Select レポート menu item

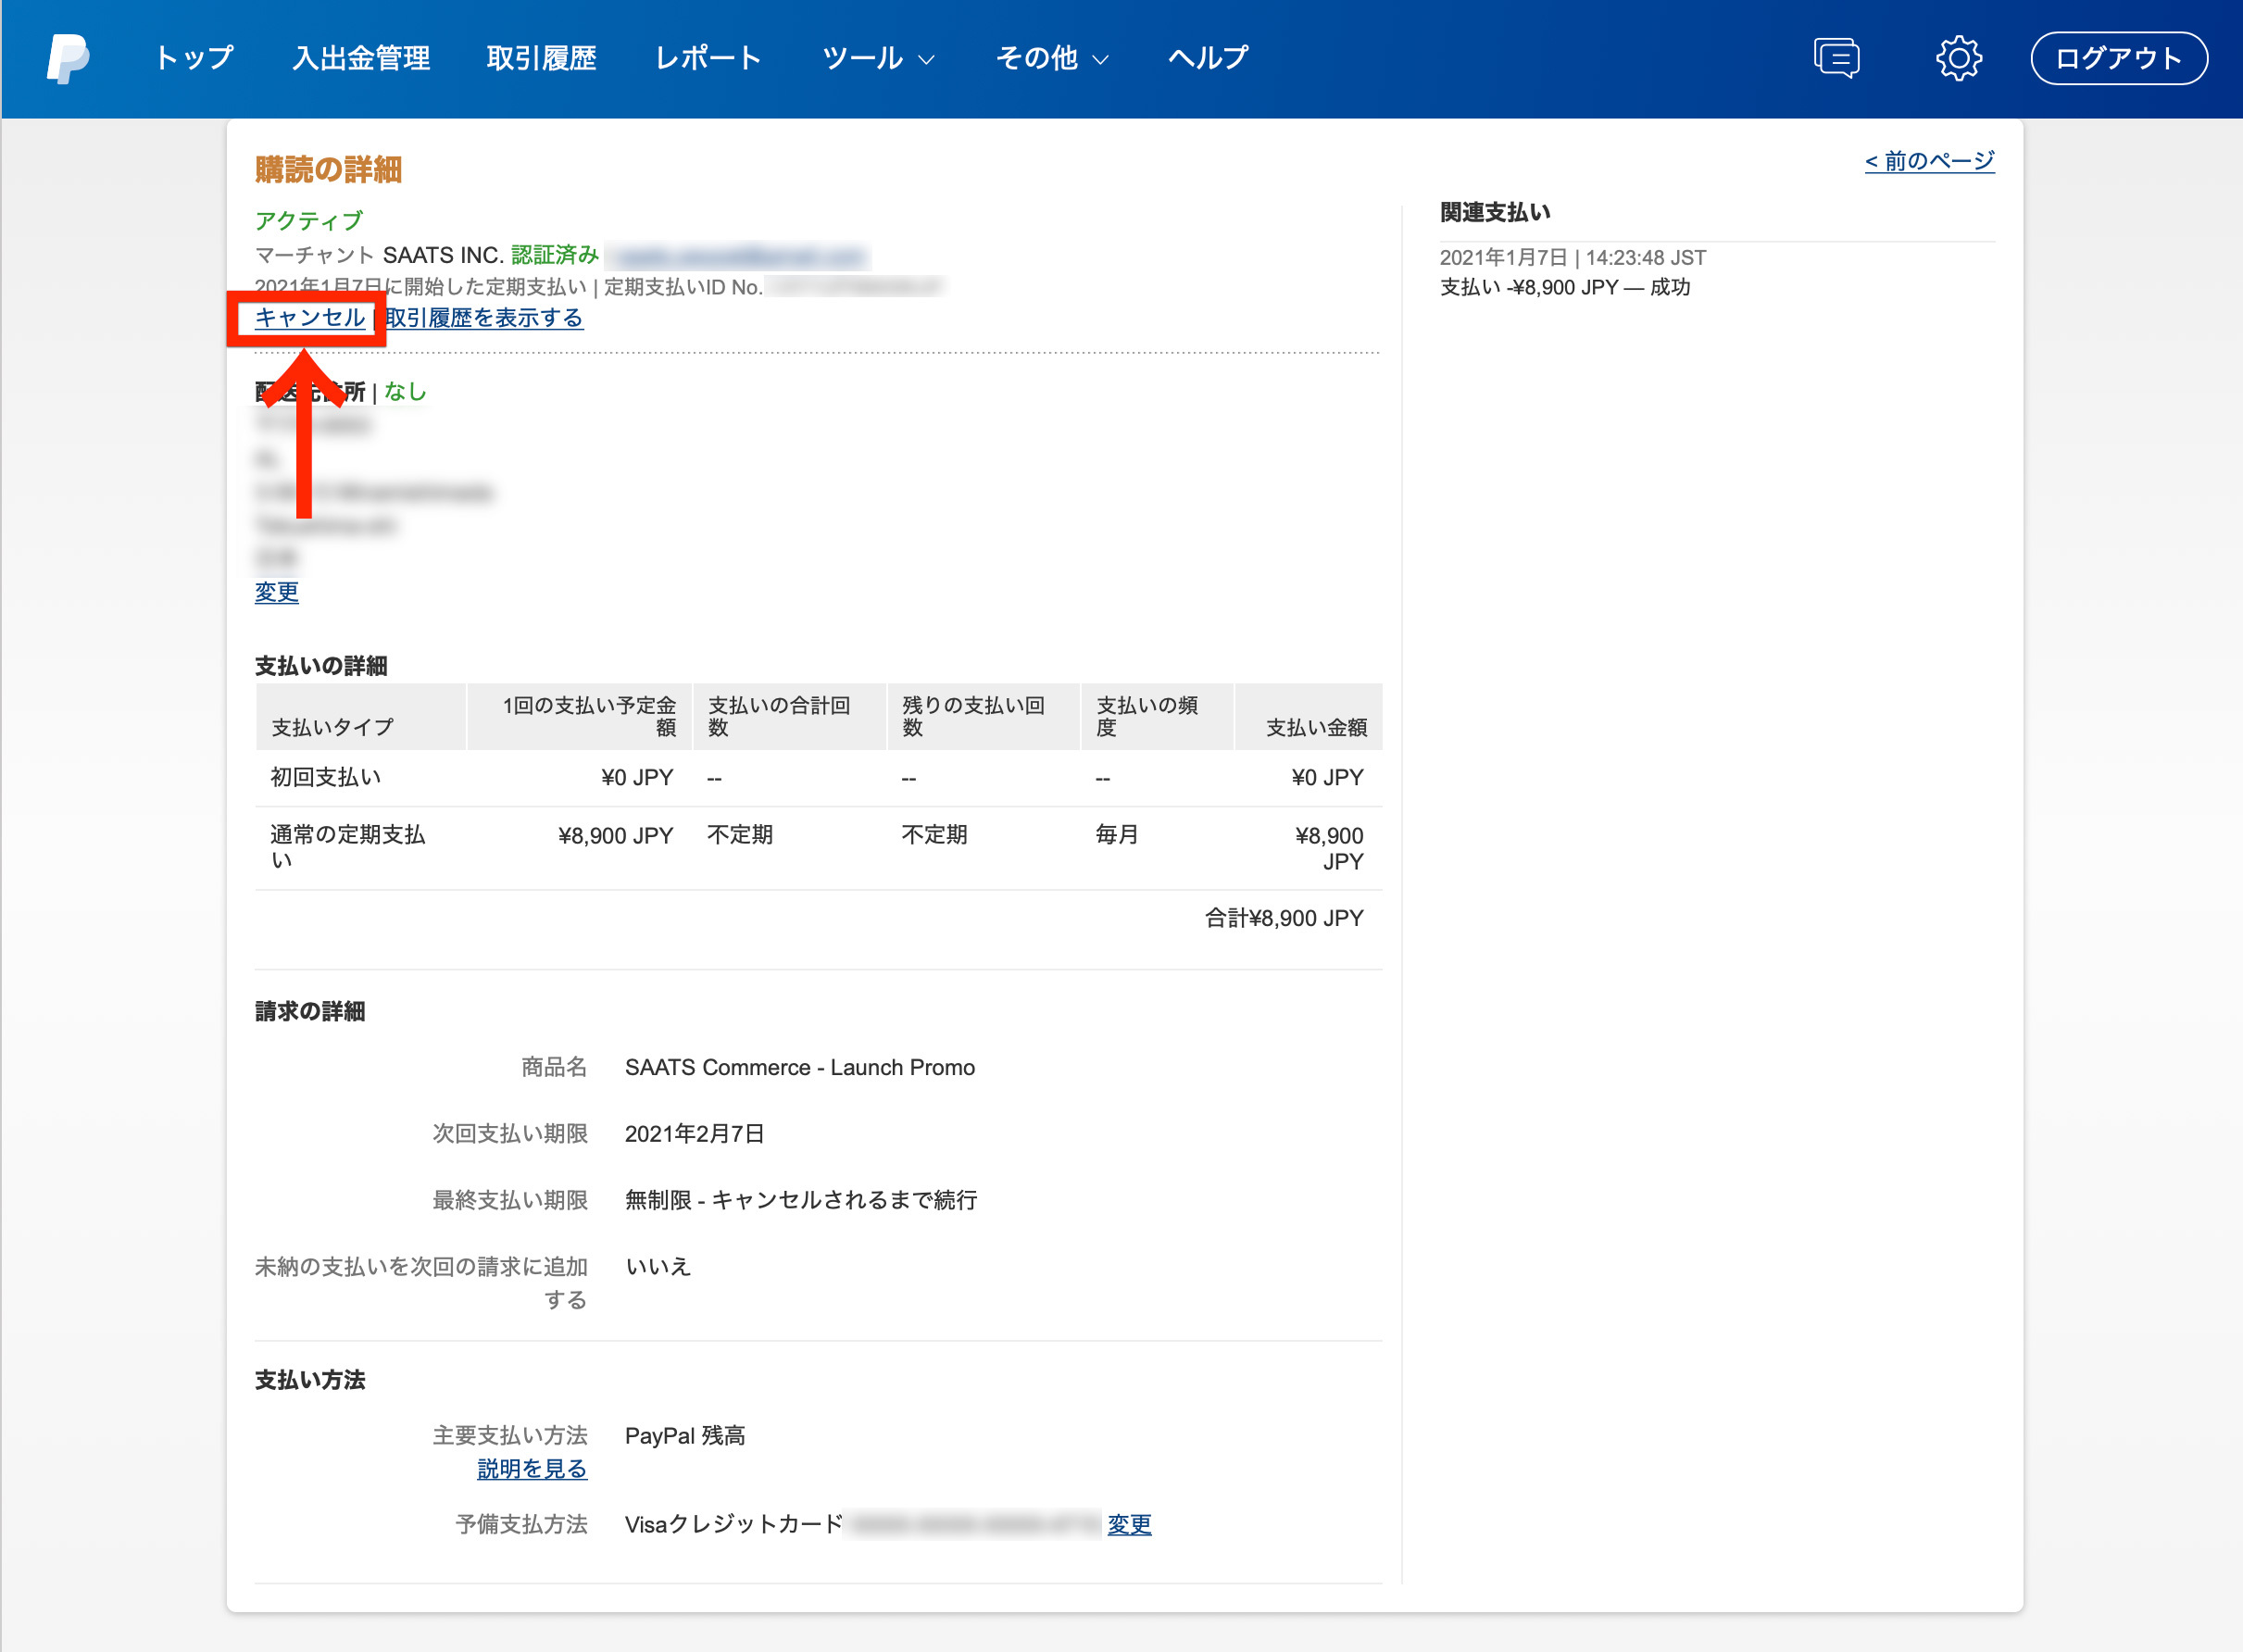[x=708, y=58]
